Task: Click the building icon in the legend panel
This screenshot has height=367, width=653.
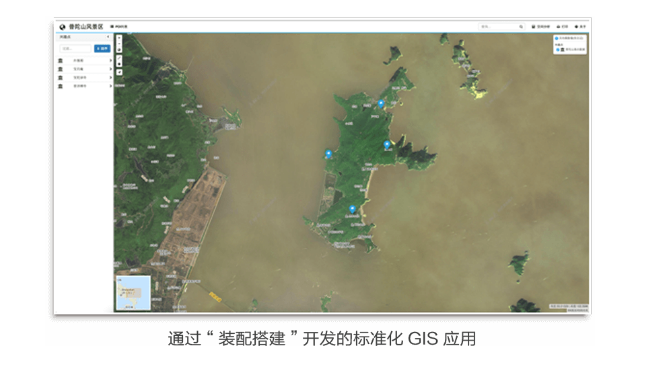Action: (563, 50)
